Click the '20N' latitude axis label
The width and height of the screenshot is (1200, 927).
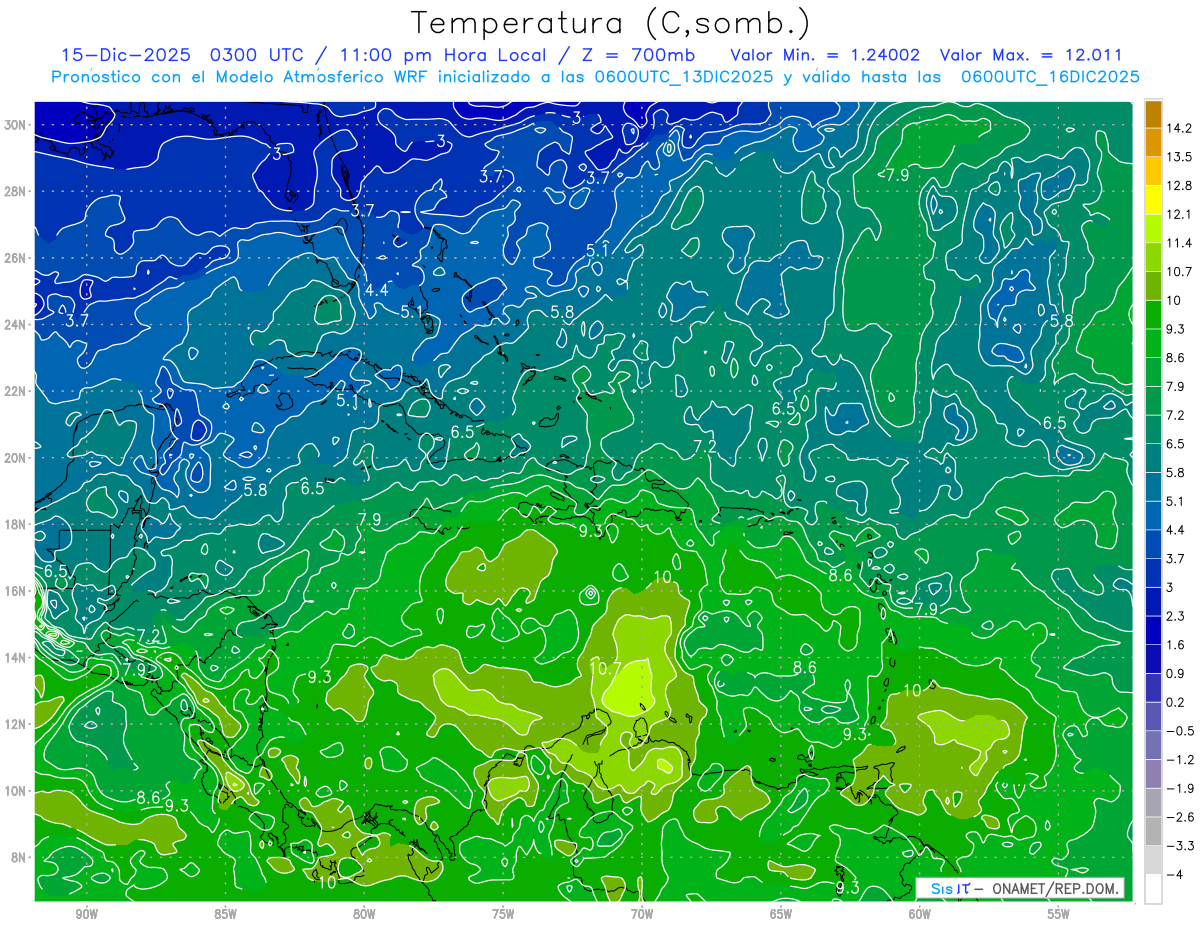tap(17, 458)
